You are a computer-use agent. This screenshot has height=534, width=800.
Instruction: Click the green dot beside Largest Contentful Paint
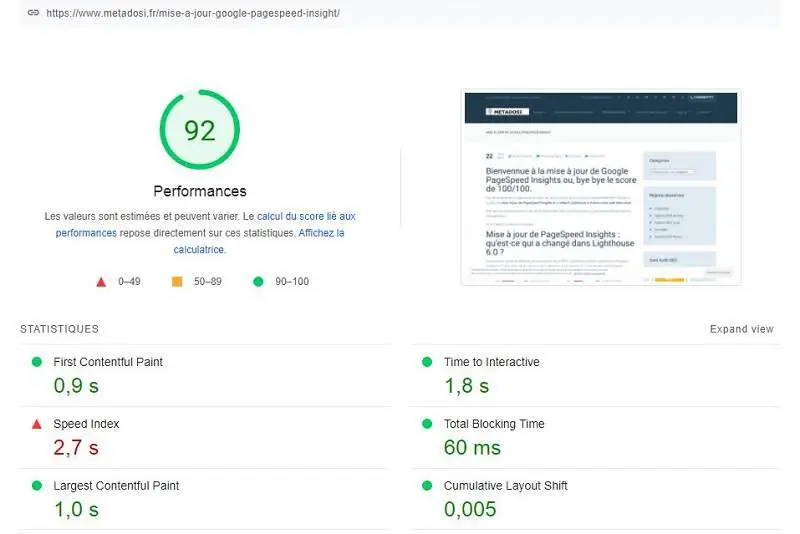coord(37,486)
